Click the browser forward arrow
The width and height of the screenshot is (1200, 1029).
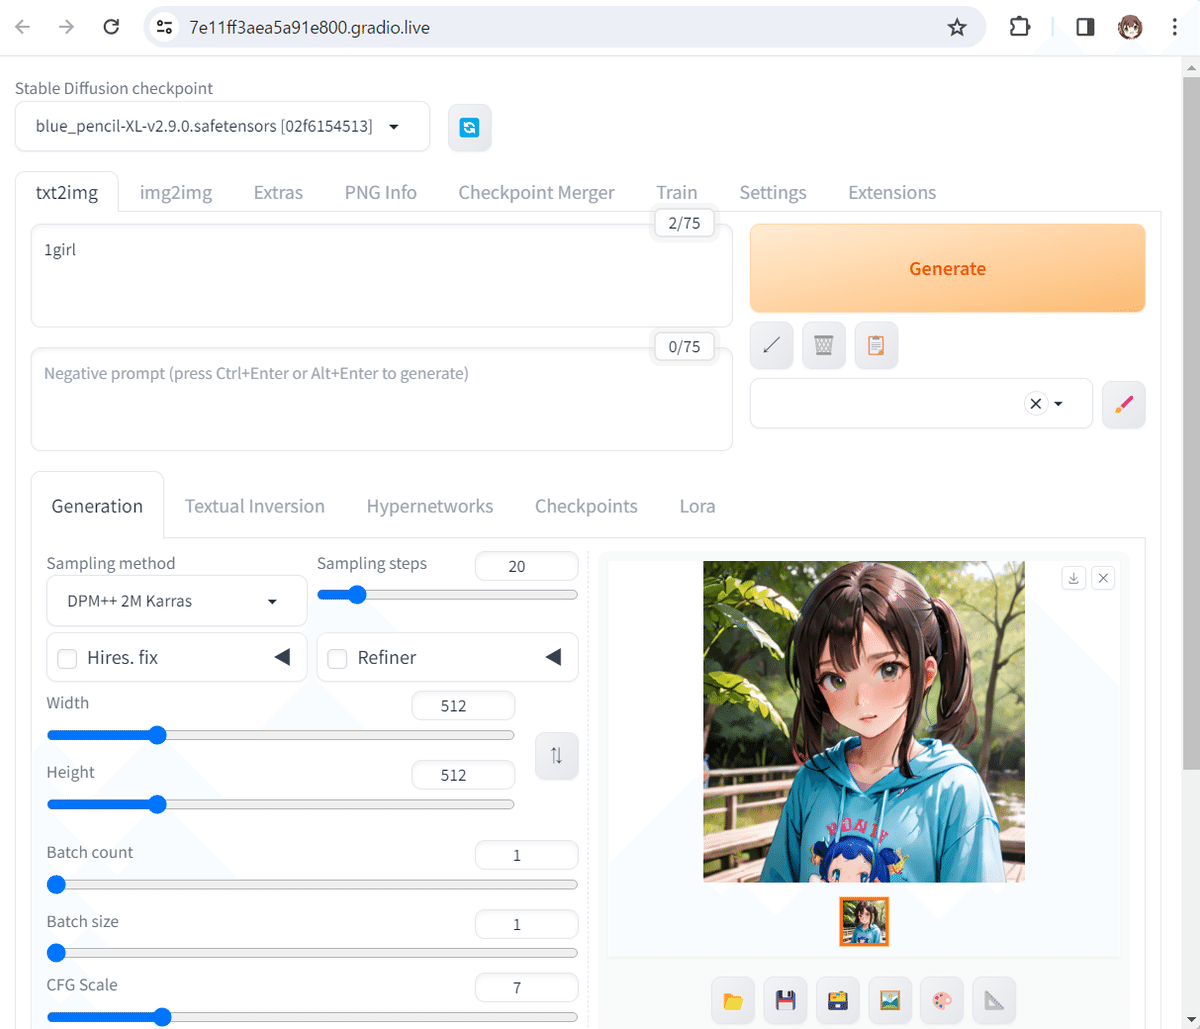click(x=67, y=27)
